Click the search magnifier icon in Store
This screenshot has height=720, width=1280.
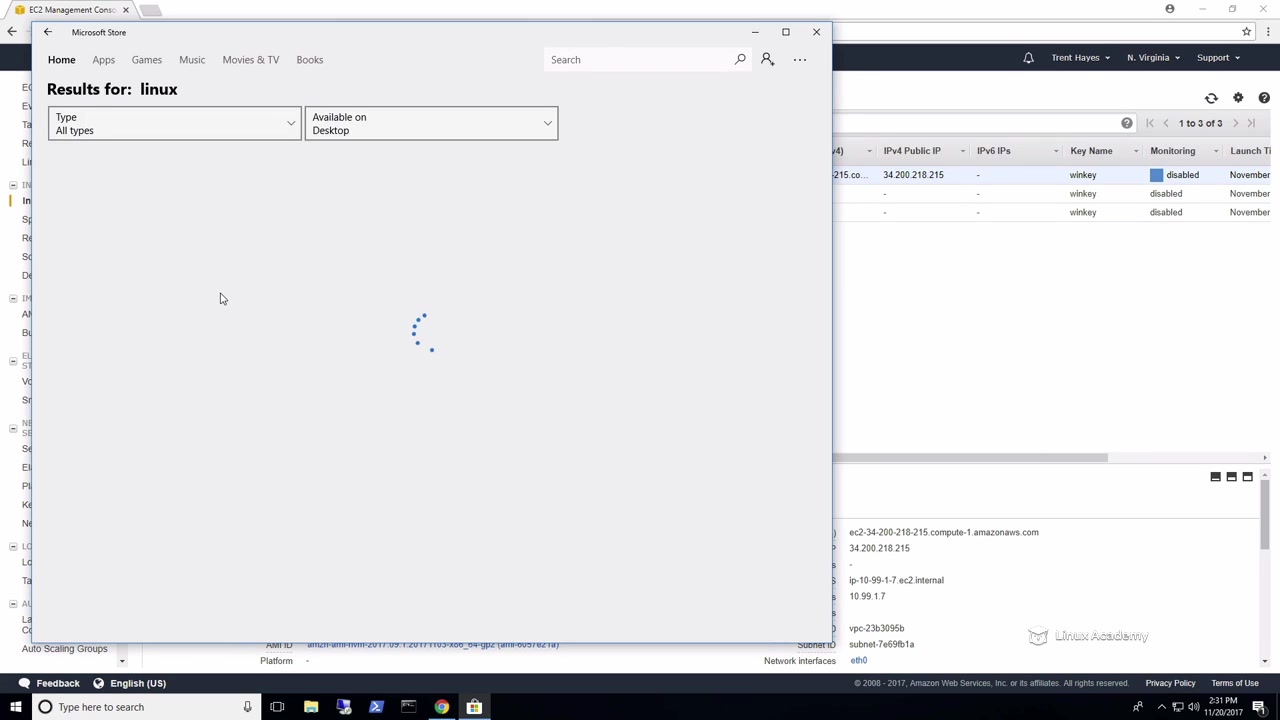pos(740,60)
